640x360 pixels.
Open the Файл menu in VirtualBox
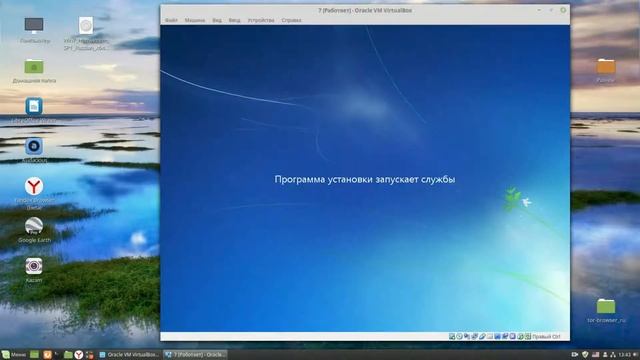pyautogui.click(x=171, y=20)
